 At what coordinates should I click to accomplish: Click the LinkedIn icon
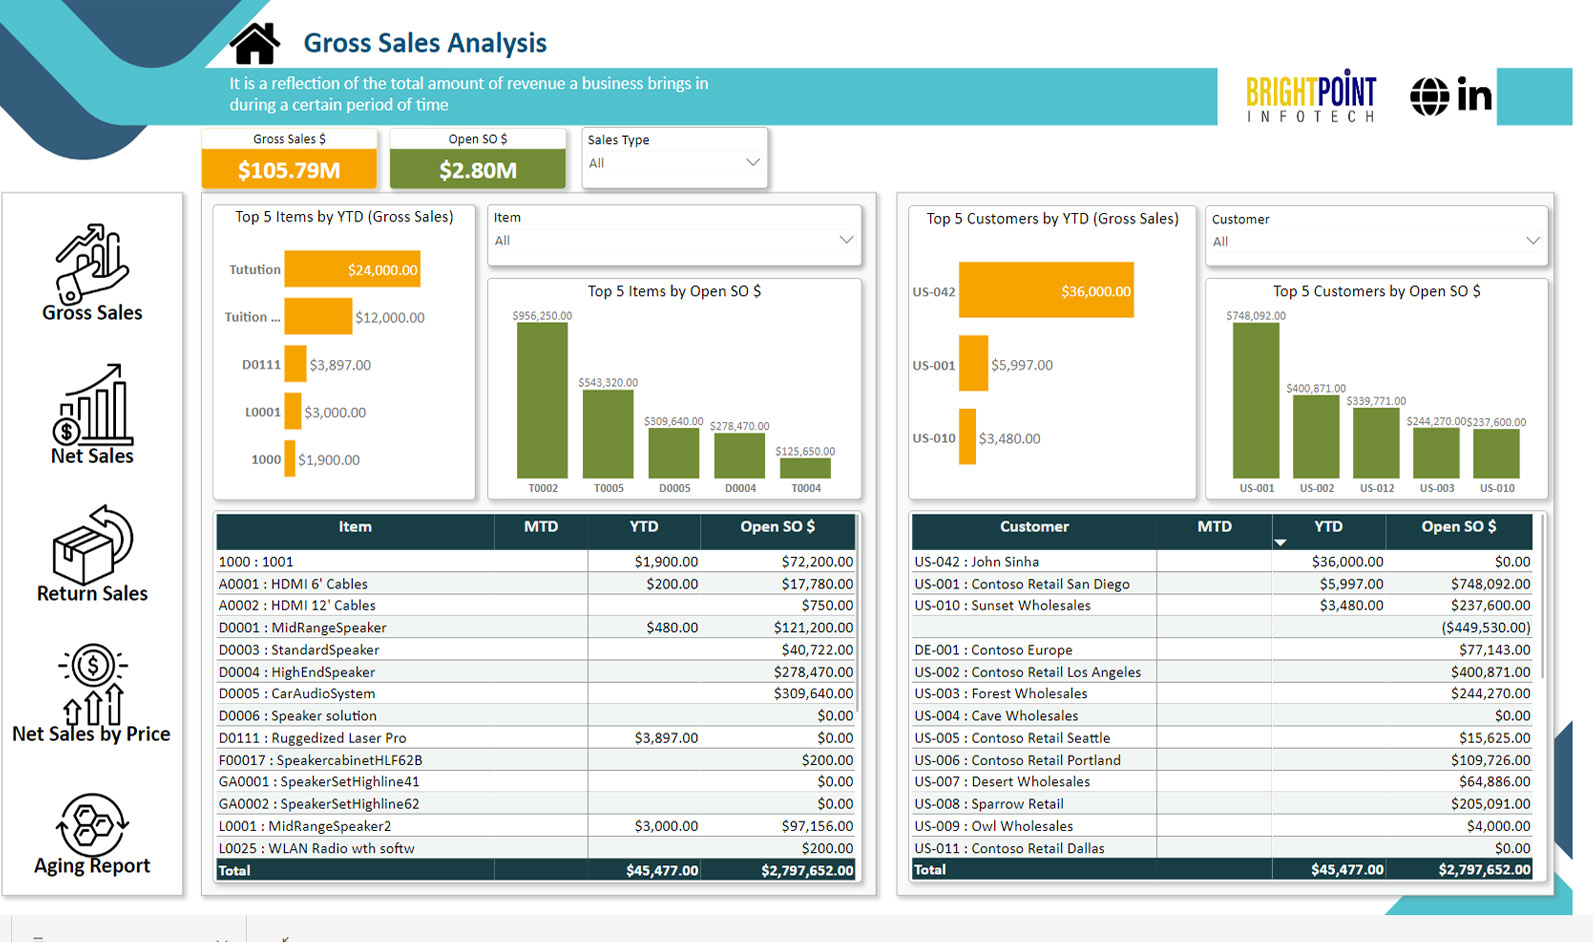pos(1474,97)
